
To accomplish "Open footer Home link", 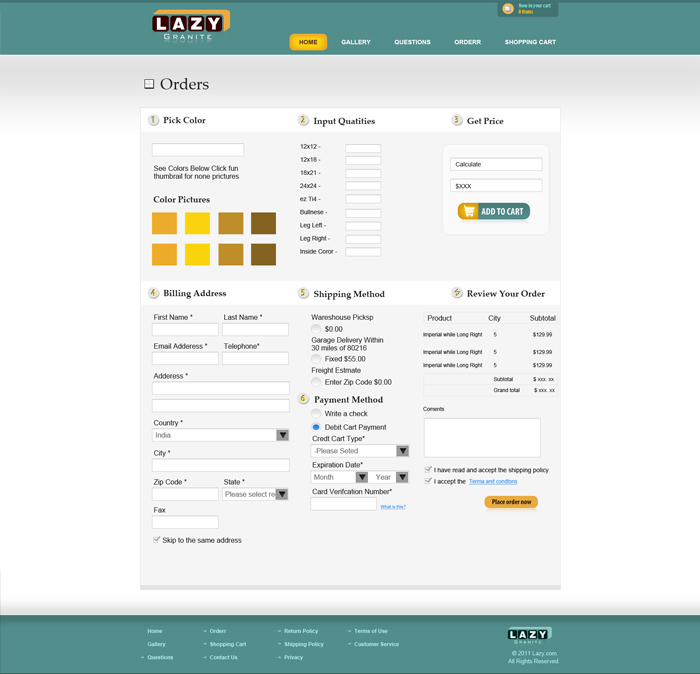I will pyautogui.click(x=155, y=631).
